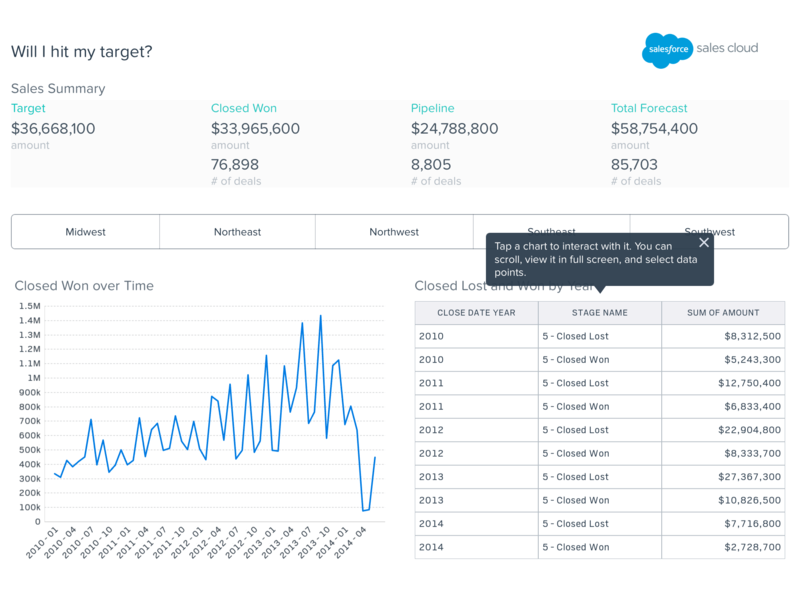Click the 76,898 deals count
Image resolution: width=800 pixels, height=600 pixels.
click(235, 164)
